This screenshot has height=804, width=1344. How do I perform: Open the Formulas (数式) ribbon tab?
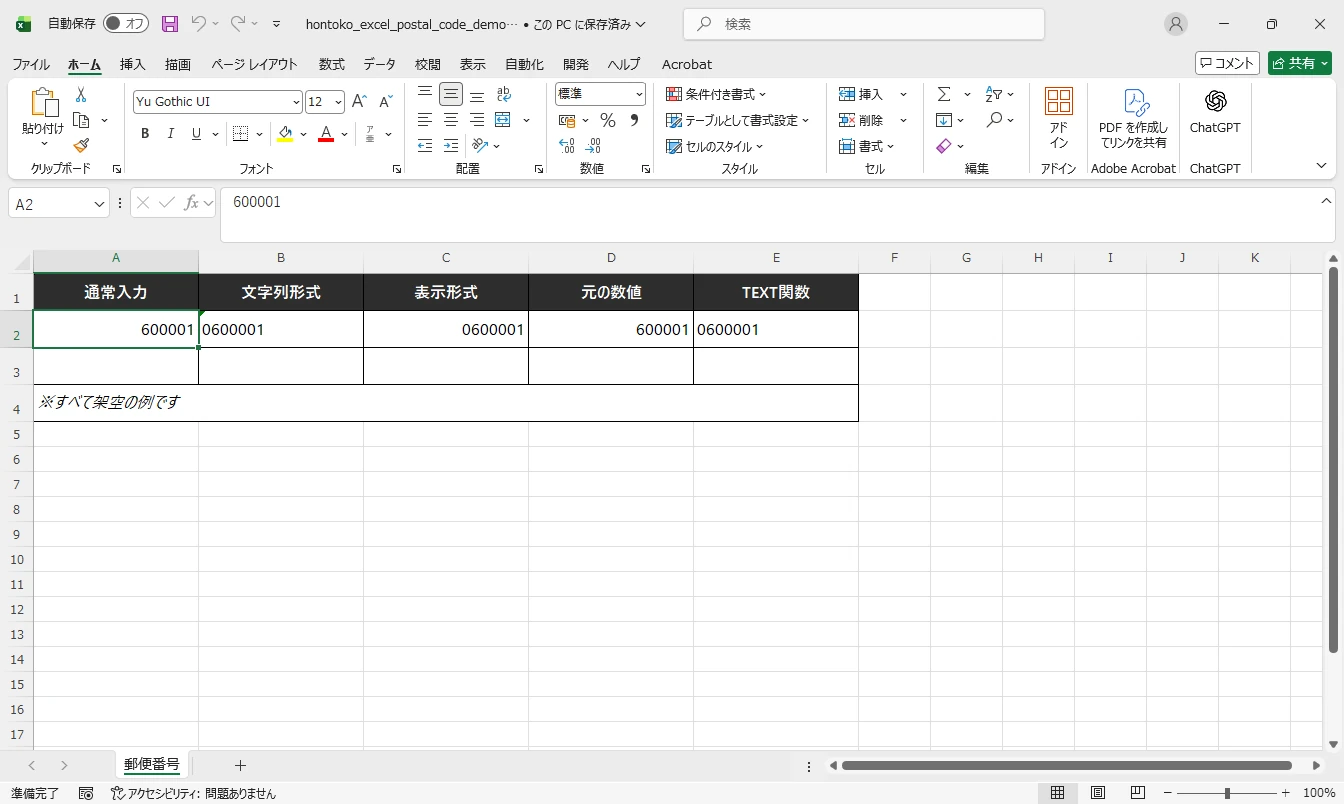(332, 64)
